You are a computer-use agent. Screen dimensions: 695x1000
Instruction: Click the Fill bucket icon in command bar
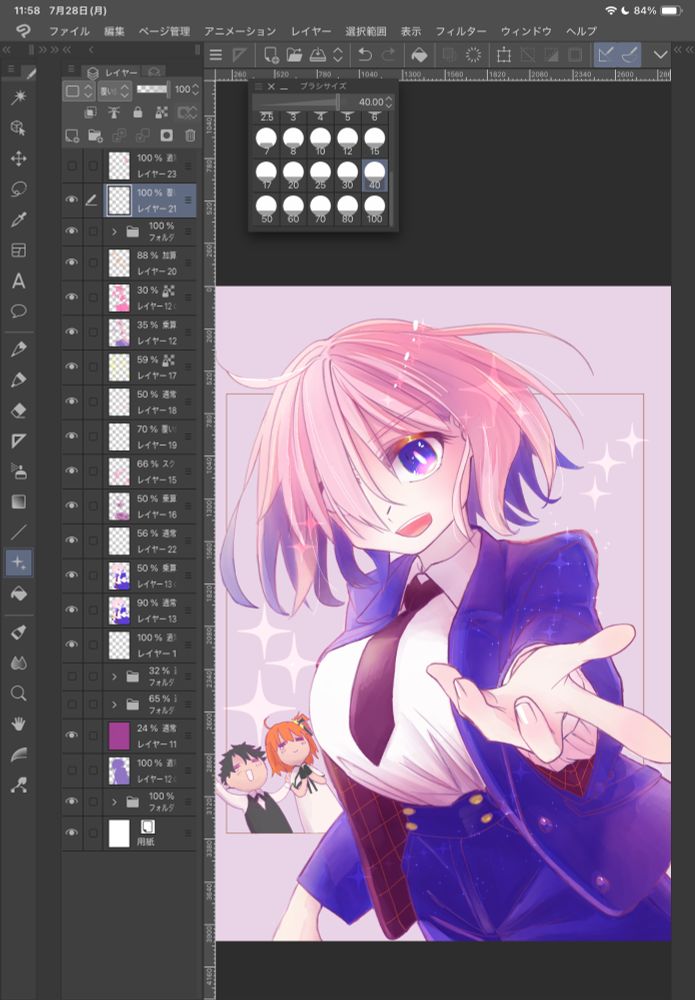coord(419,55)
